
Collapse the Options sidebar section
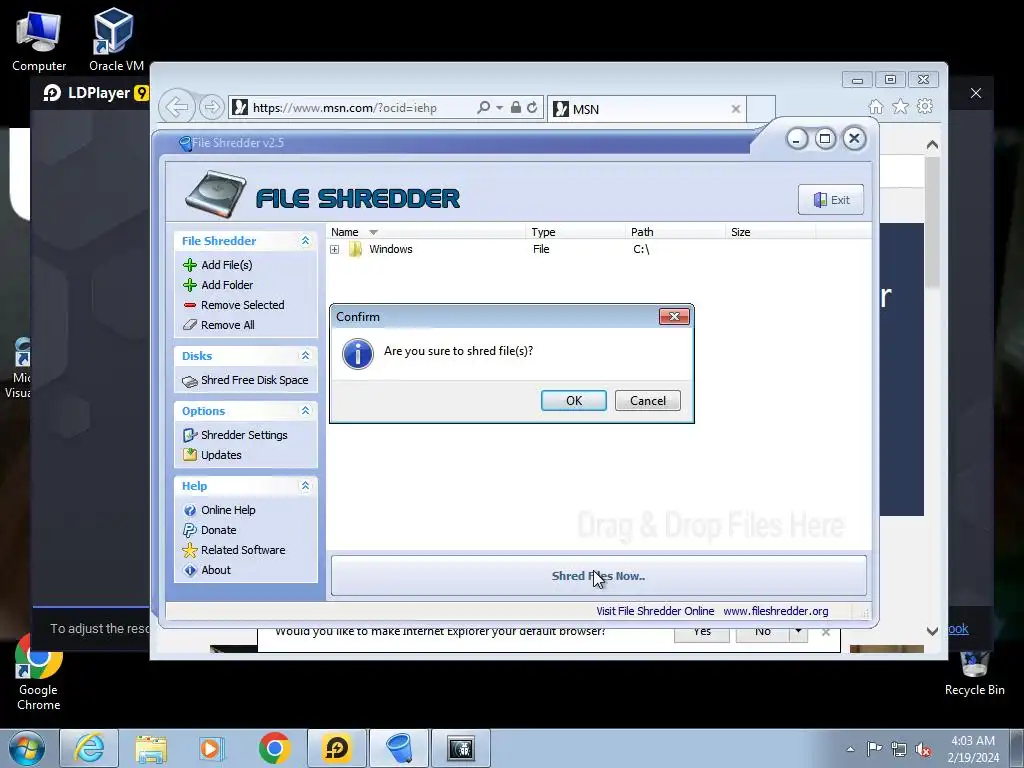coord(305,411)
